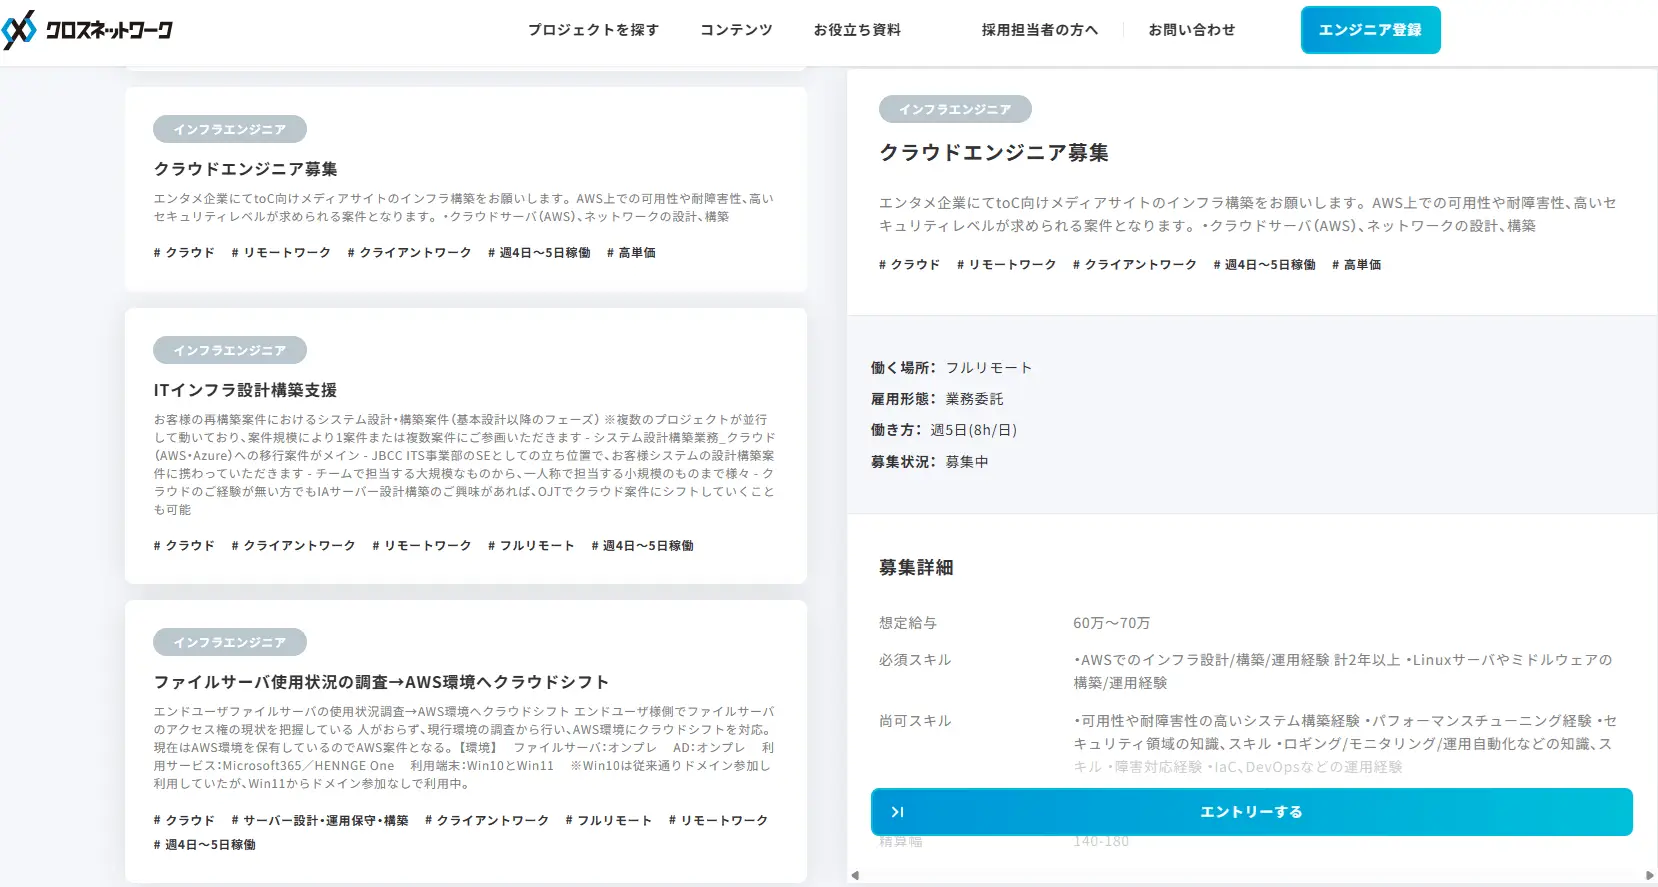Screen dimensions: 1658x887
Task: Click the 尚可スキル label
Action: pyautogui.click(x=915, y=721)
